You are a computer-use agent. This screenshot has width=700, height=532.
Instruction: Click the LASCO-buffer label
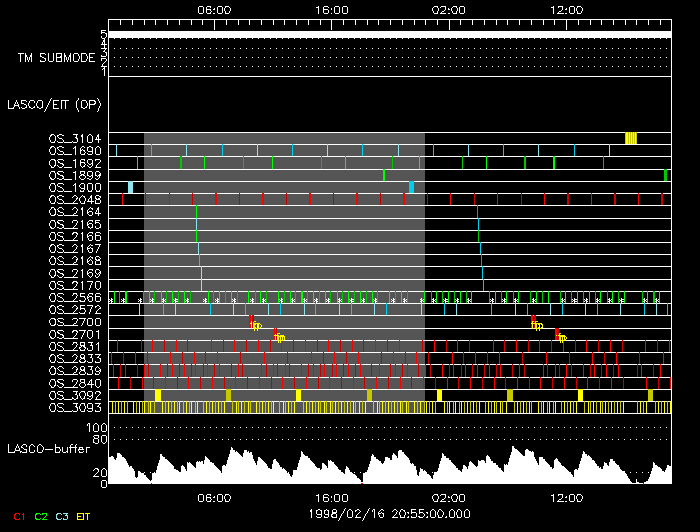[x=49, y=449]
